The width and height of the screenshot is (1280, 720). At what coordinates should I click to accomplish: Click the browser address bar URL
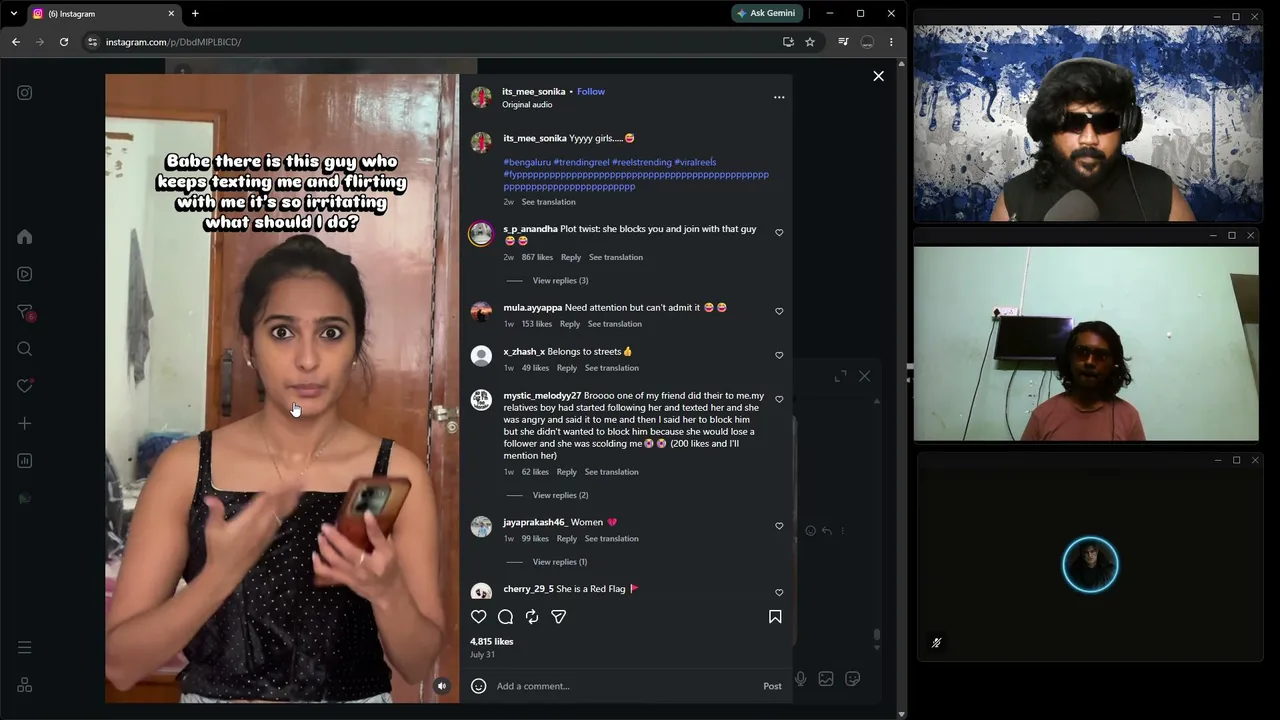174,42
